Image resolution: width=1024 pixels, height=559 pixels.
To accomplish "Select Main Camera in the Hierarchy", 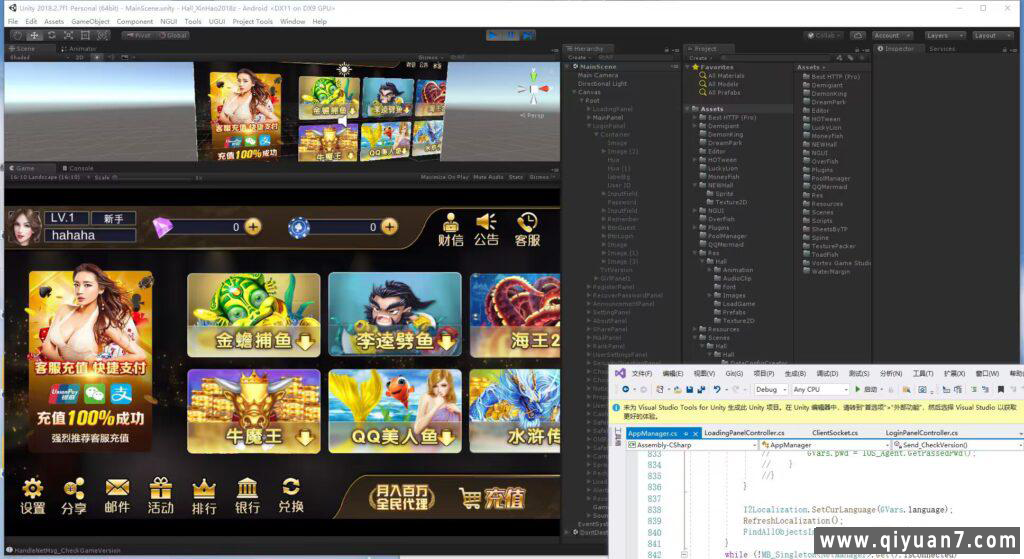I will point(598,75).
